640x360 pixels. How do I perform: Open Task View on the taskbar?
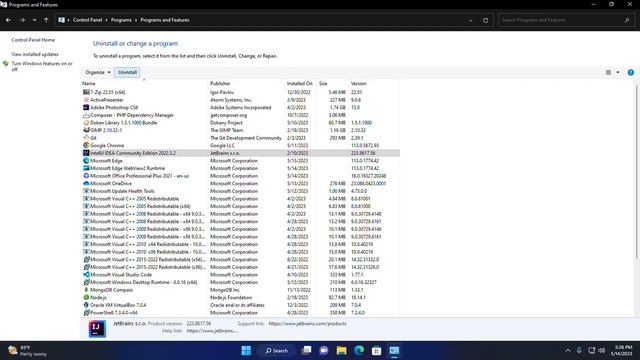pos(306,351)
